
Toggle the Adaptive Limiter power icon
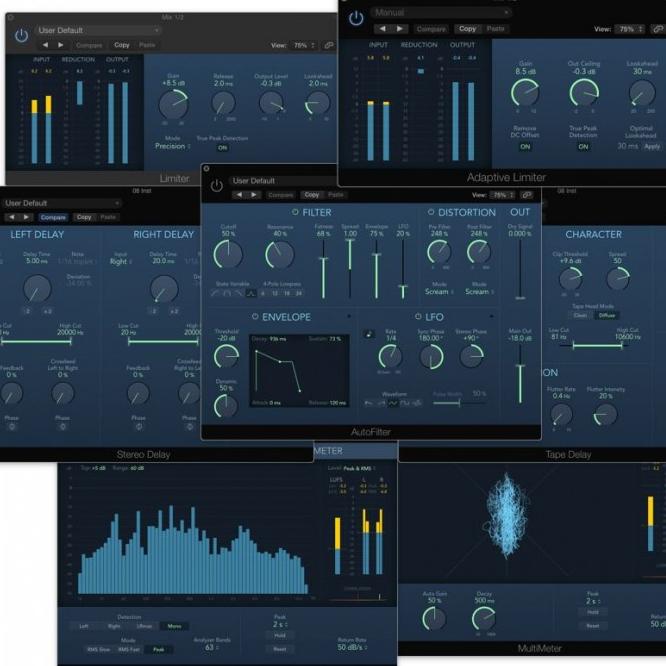[356, 18]
